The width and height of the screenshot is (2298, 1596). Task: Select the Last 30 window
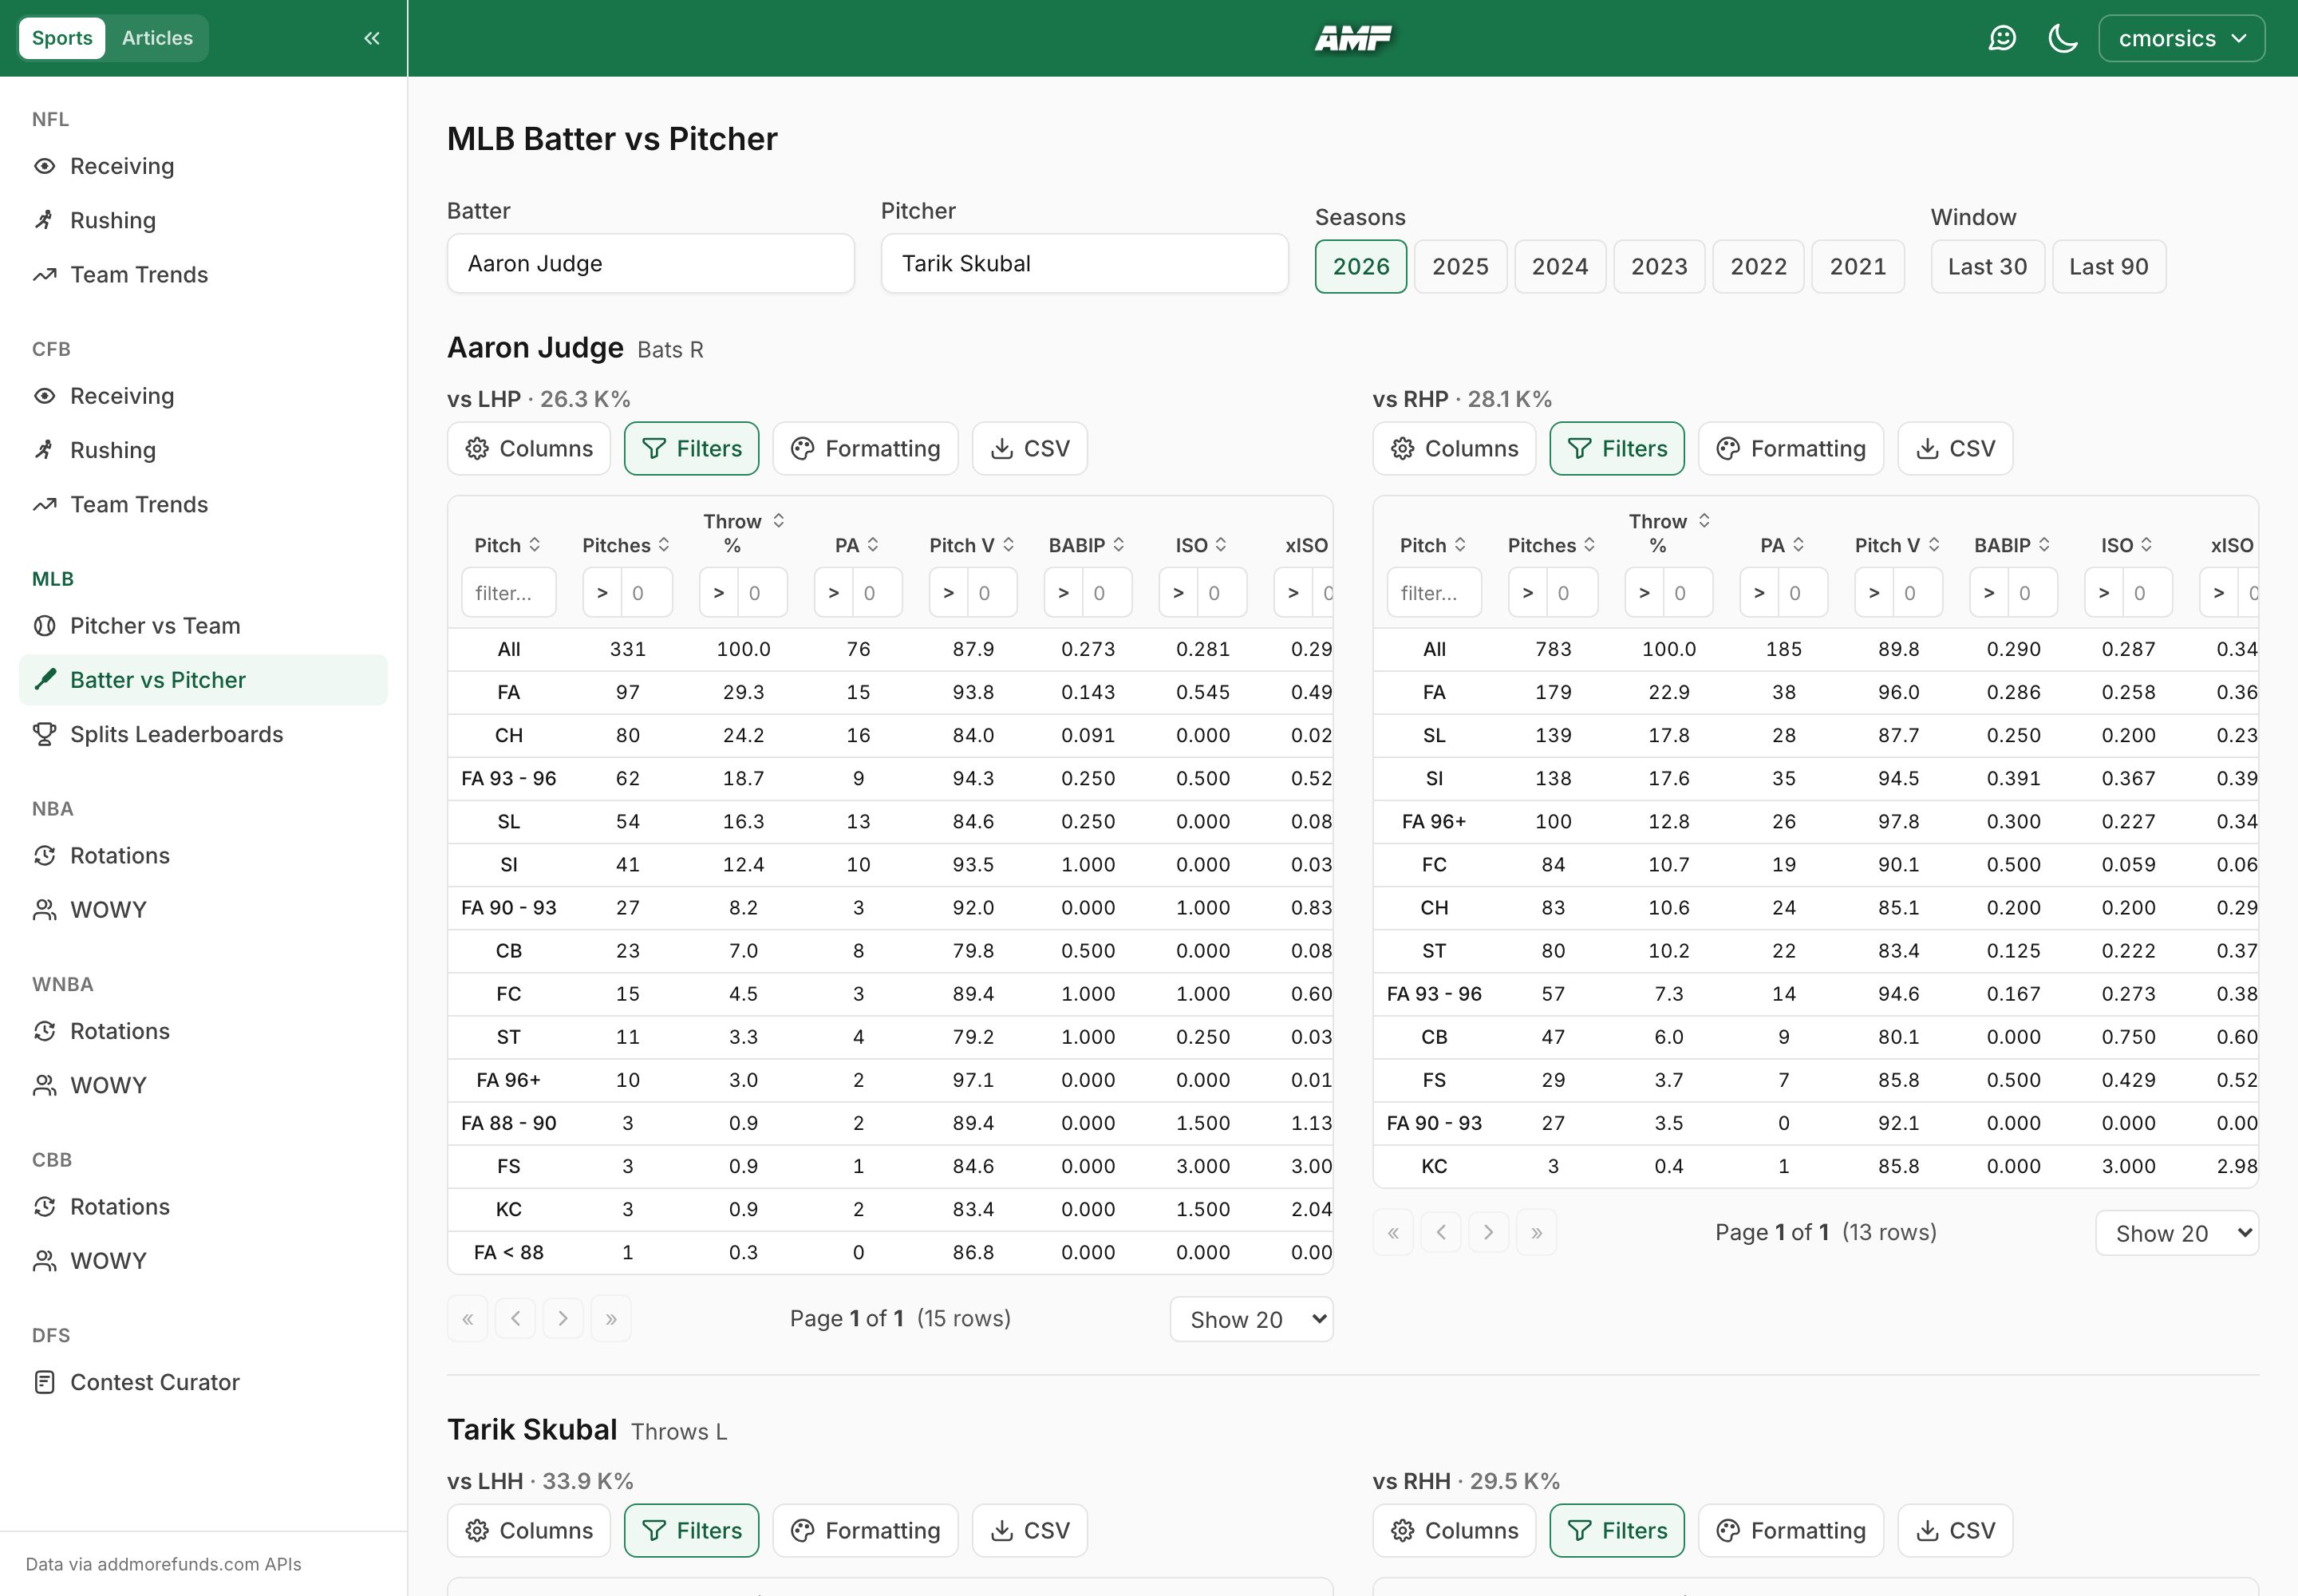[x=1987, y=266]
